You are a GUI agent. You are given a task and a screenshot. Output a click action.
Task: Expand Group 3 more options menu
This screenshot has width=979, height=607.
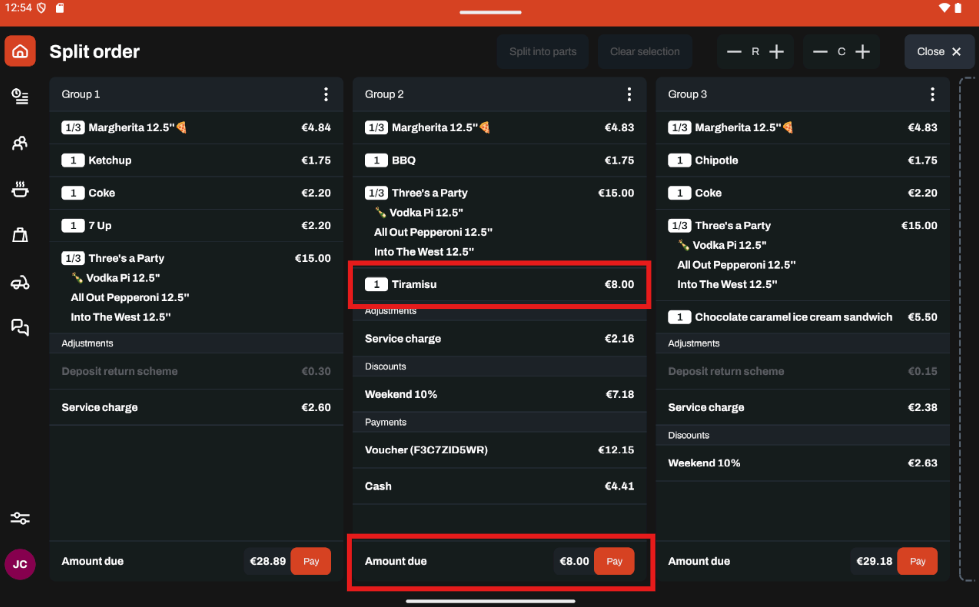(x=932, y=94)
